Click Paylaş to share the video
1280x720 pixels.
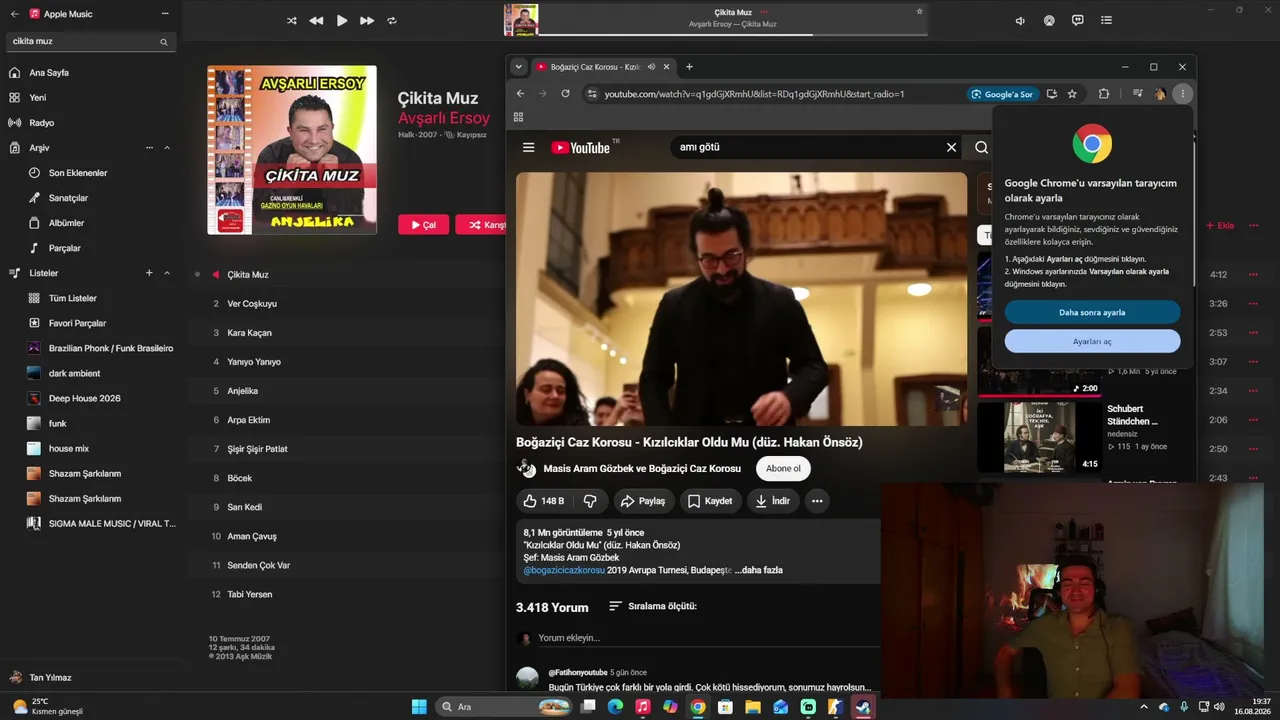click(642, 501)
